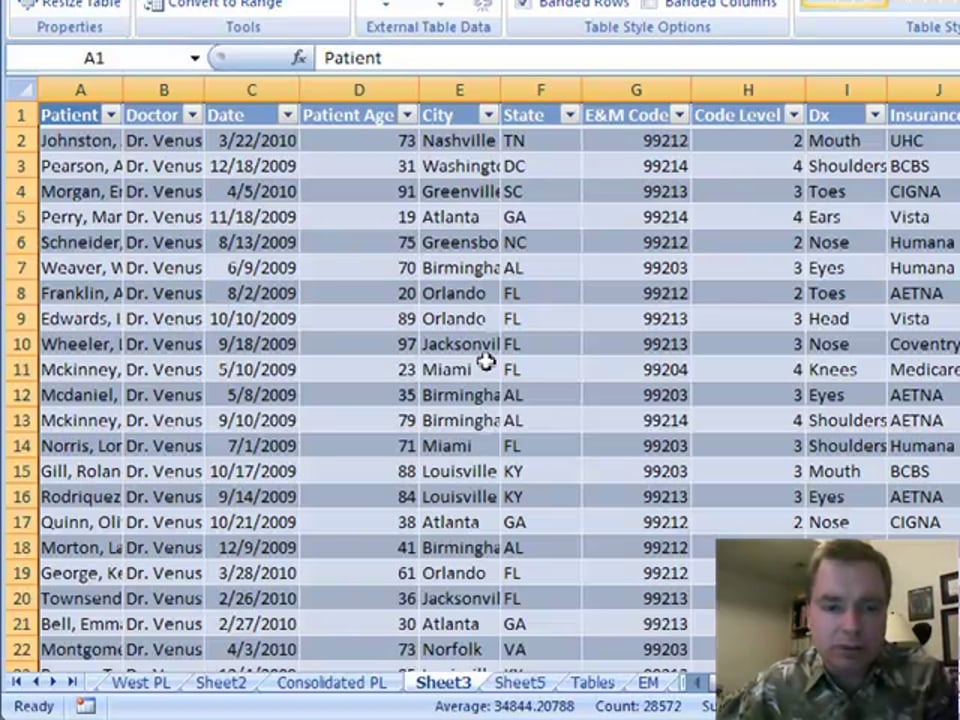Click the patient age cell 97
The image size is (960, 720).
(x=359, y=344)
